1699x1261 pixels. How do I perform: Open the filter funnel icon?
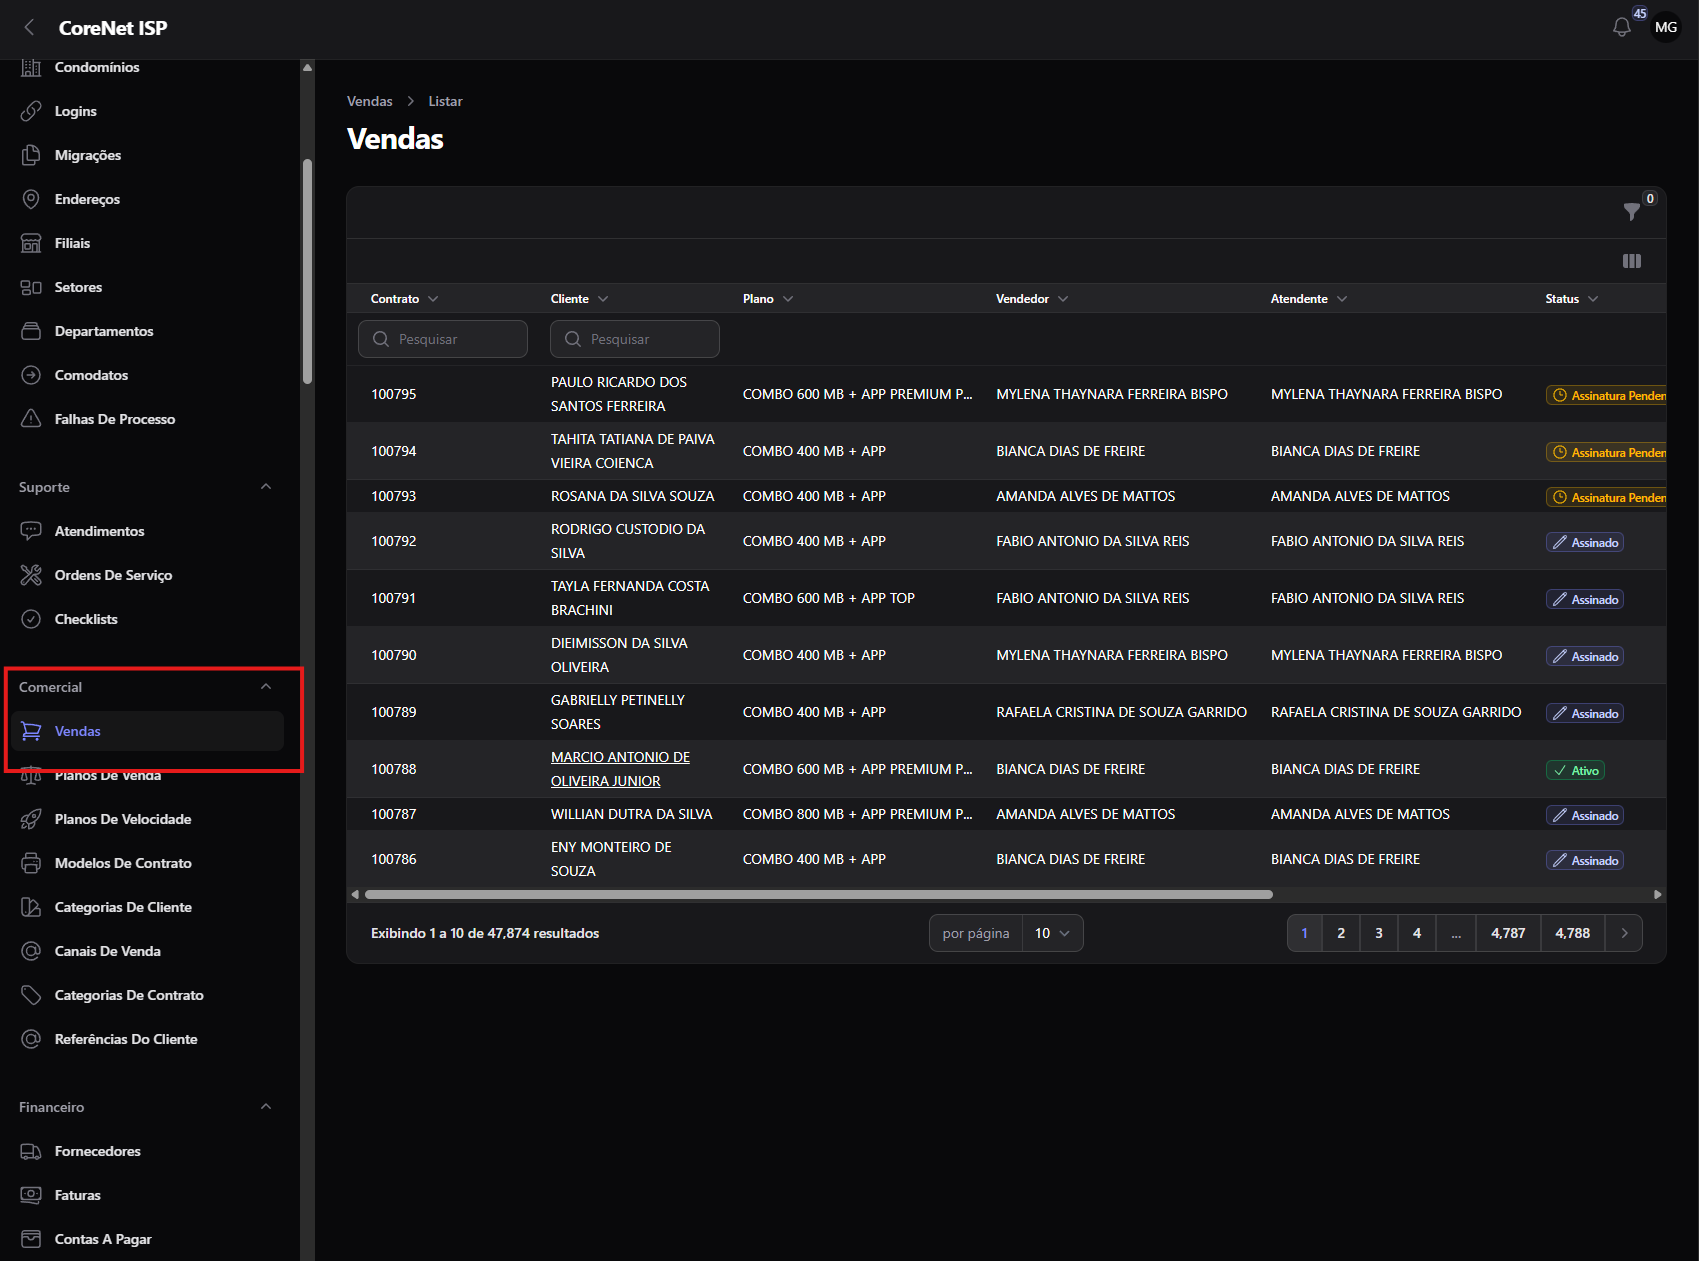click(1631, 212)
